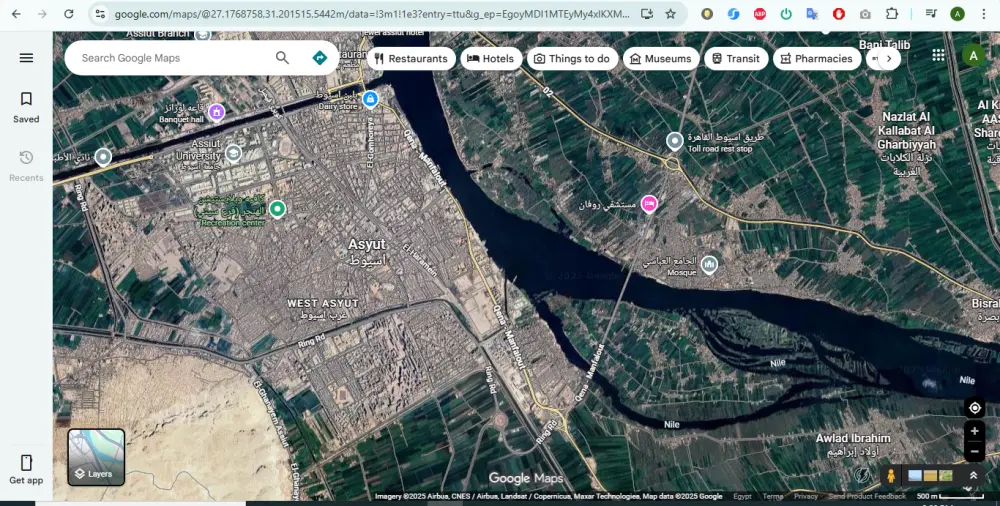This screenshot has width=1000, height=506.
Task: Click the Bani Talib place label
Action: pyautogui.click(x=884, y=45)
